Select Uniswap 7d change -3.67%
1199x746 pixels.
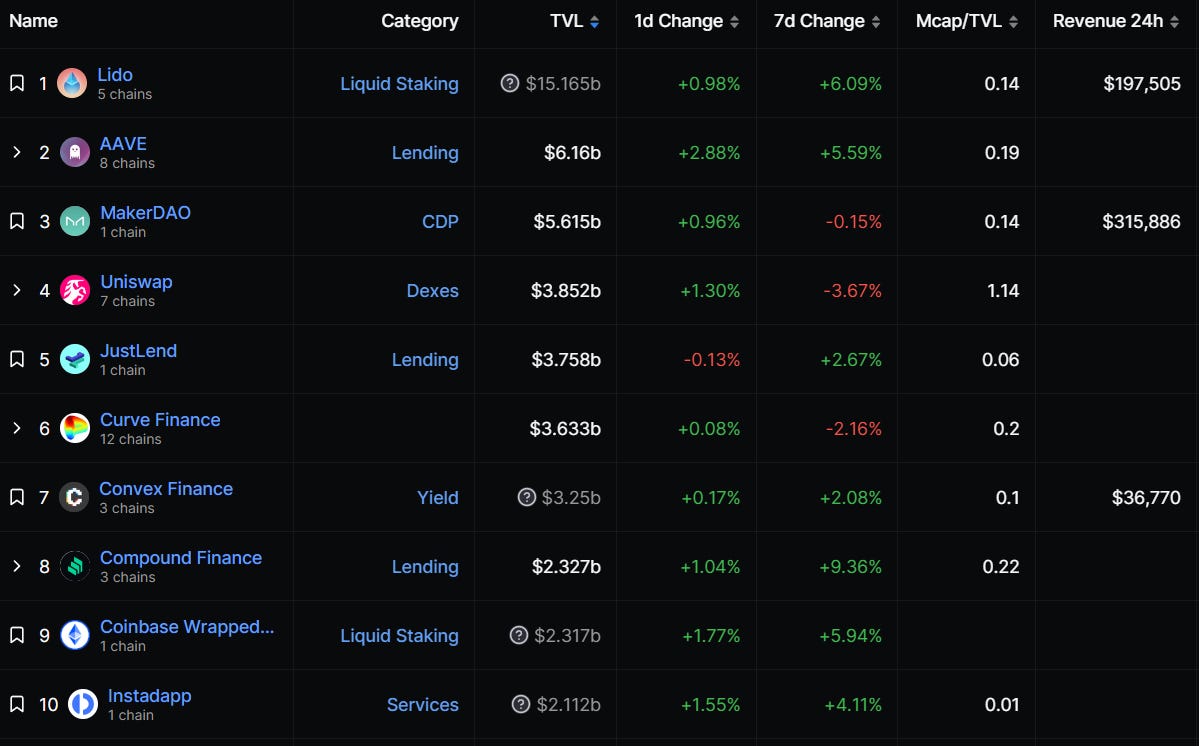[x=853, y=290]
